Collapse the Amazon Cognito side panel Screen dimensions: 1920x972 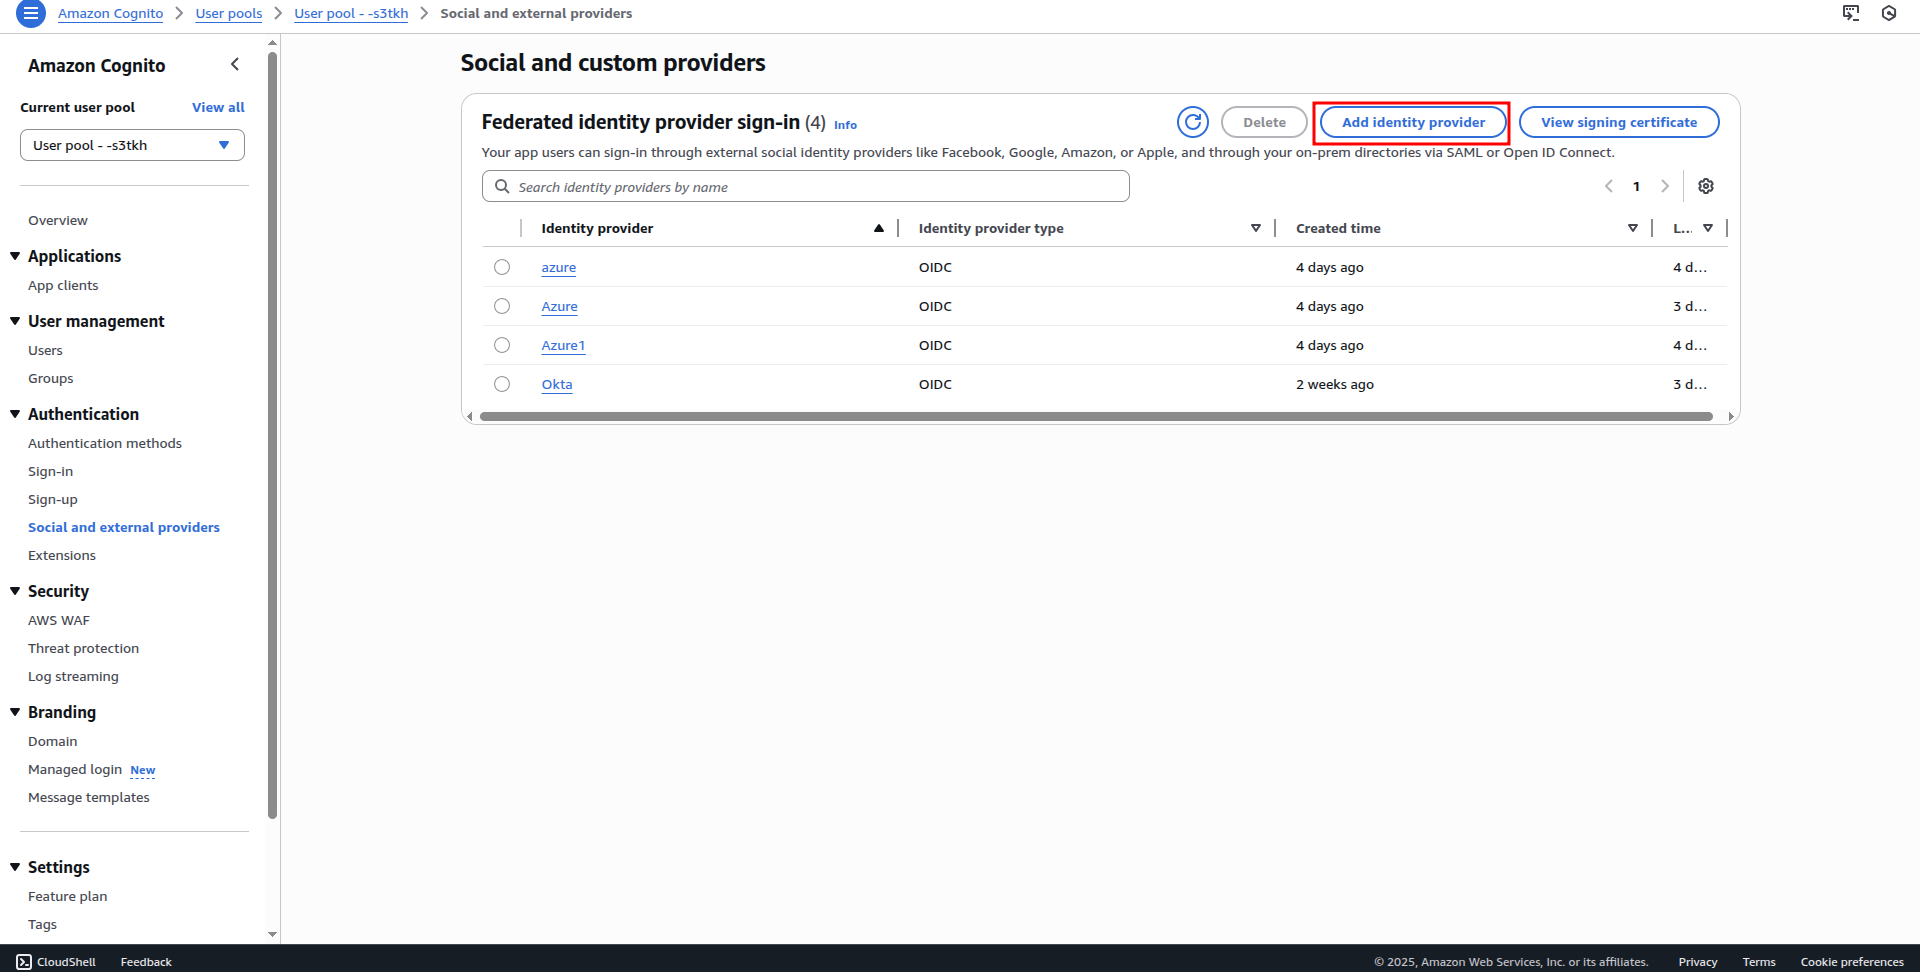point(235,65)
